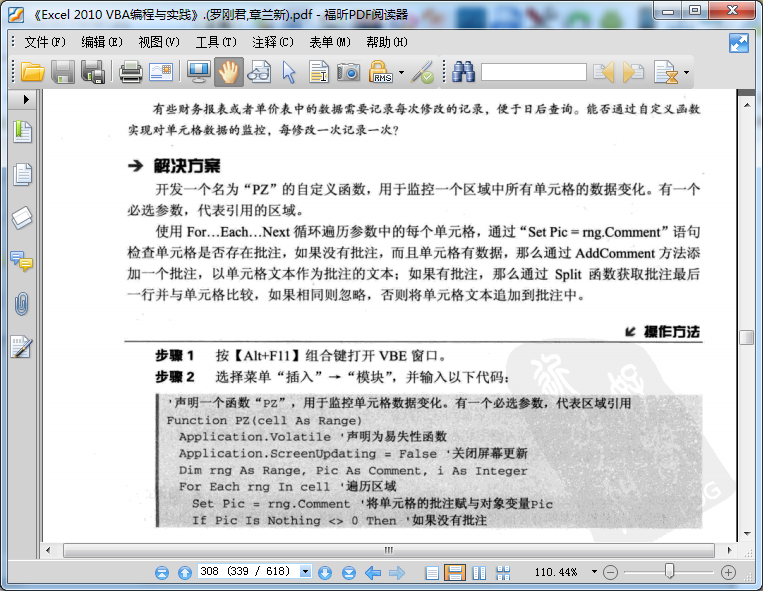This screenshot has width=763, height=591.
Task: Print the document with printer icon
Action: pyautogui.click(x=131, y=72)
